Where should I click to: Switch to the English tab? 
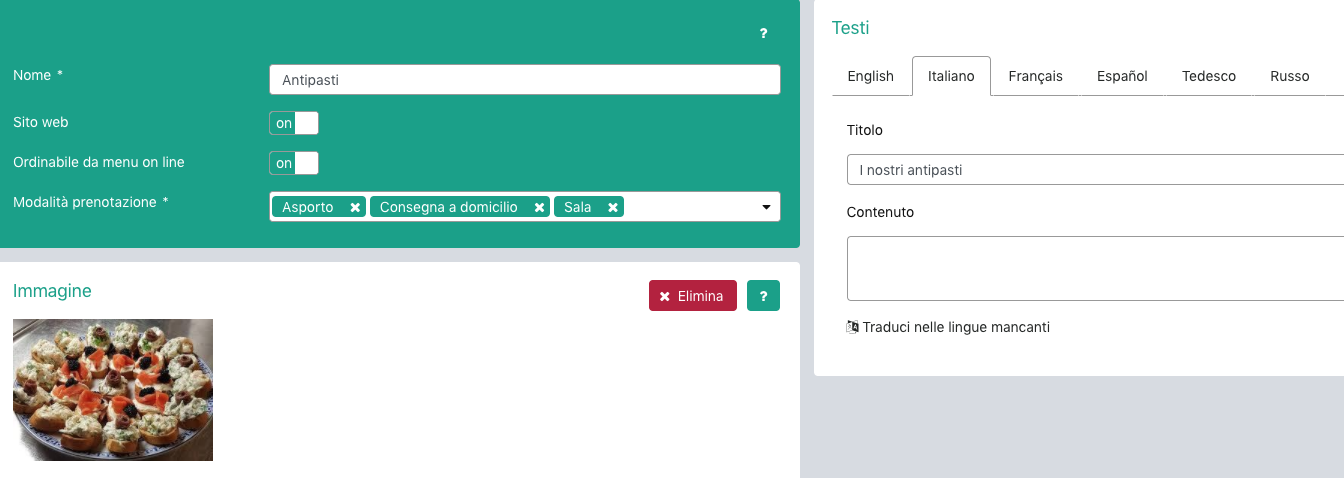pos(870,76)
